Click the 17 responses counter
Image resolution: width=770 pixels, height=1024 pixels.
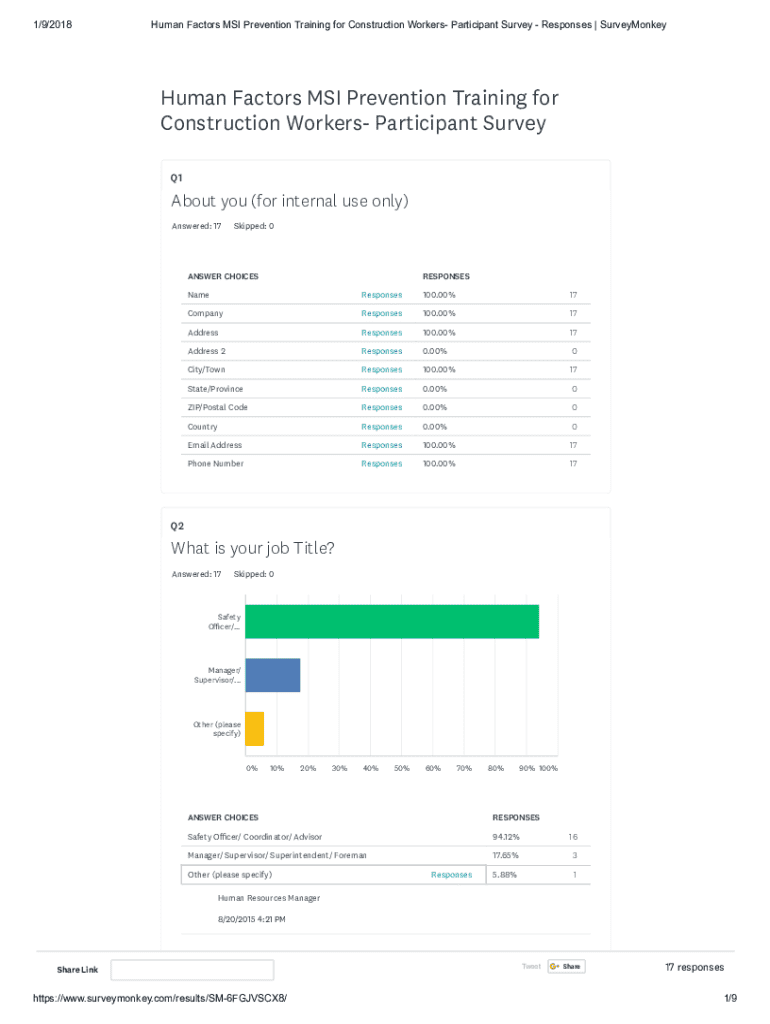pyautogui.click(x=694, y=967)
